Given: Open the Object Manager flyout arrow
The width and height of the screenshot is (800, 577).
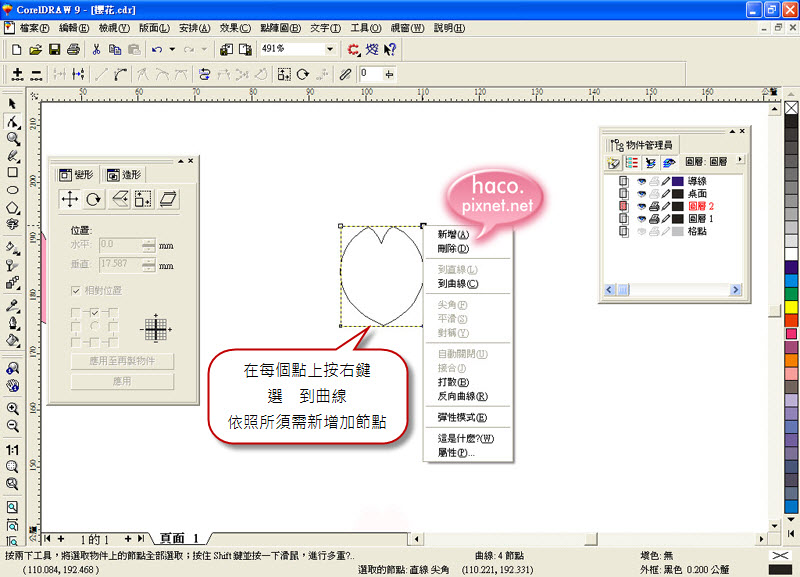Looking at the screenshot, I should [x=740, y=160].
